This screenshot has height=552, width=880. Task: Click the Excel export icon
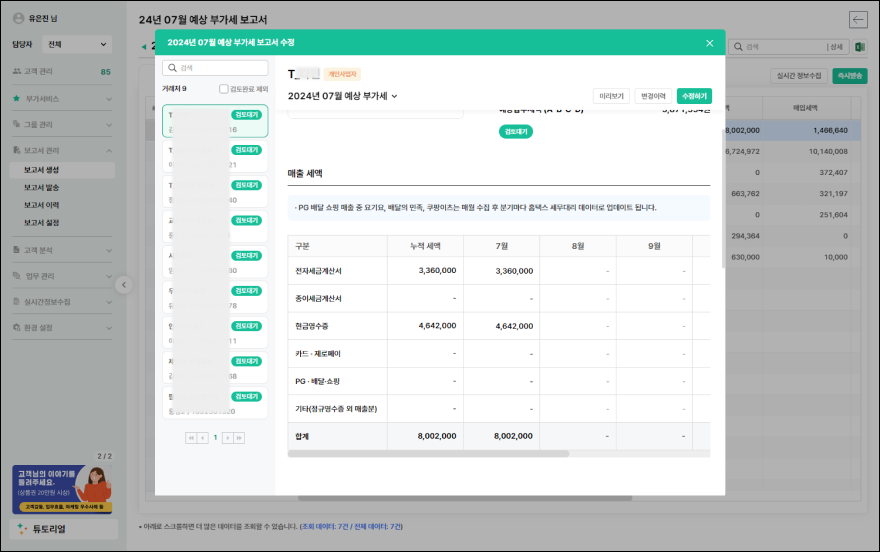859,46
